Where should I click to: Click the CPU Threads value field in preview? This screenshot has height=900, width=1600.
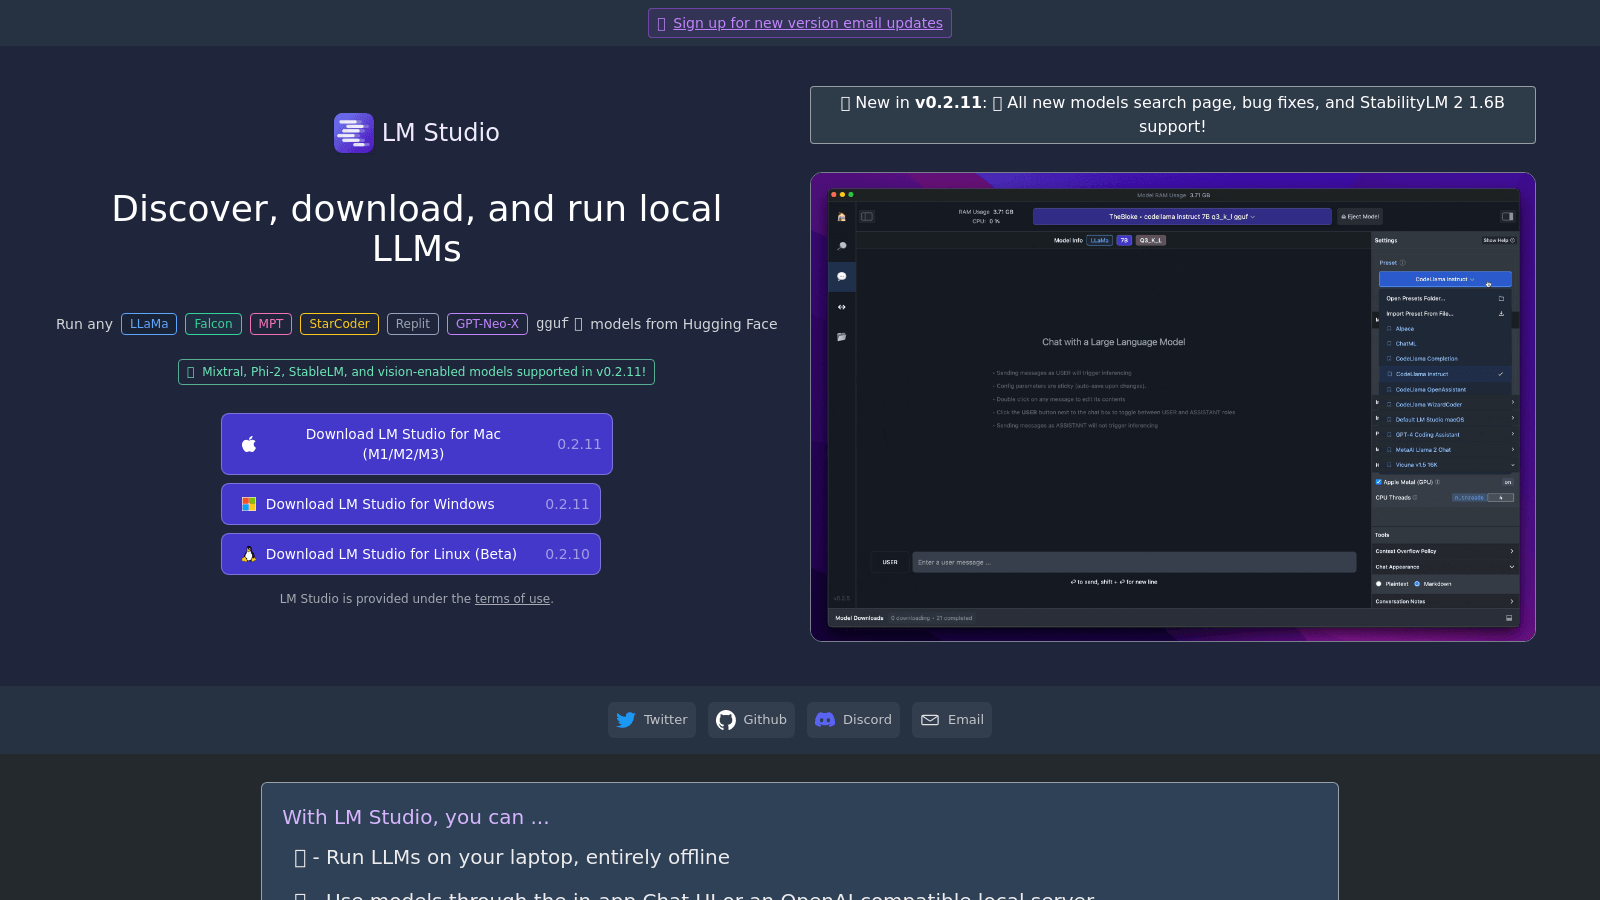(1500, 497)
